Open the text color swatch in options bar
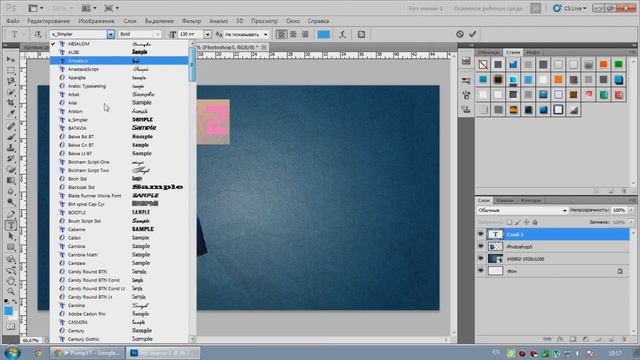This screenshot has width=640, height=360. (324, 34)
